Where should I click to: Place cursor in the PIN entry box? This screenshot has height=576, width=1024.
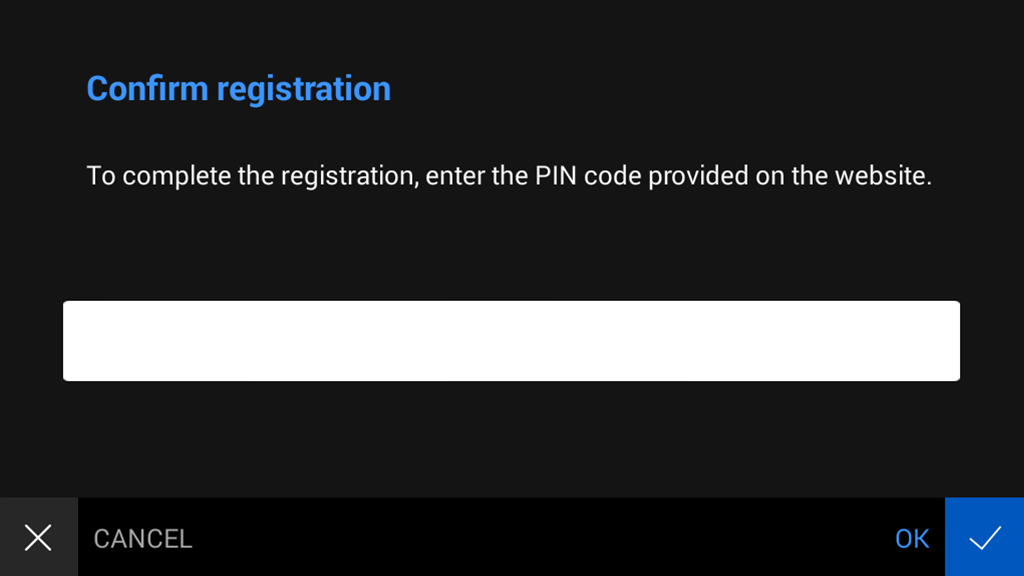pyautogui.click(x=511, y=341)
